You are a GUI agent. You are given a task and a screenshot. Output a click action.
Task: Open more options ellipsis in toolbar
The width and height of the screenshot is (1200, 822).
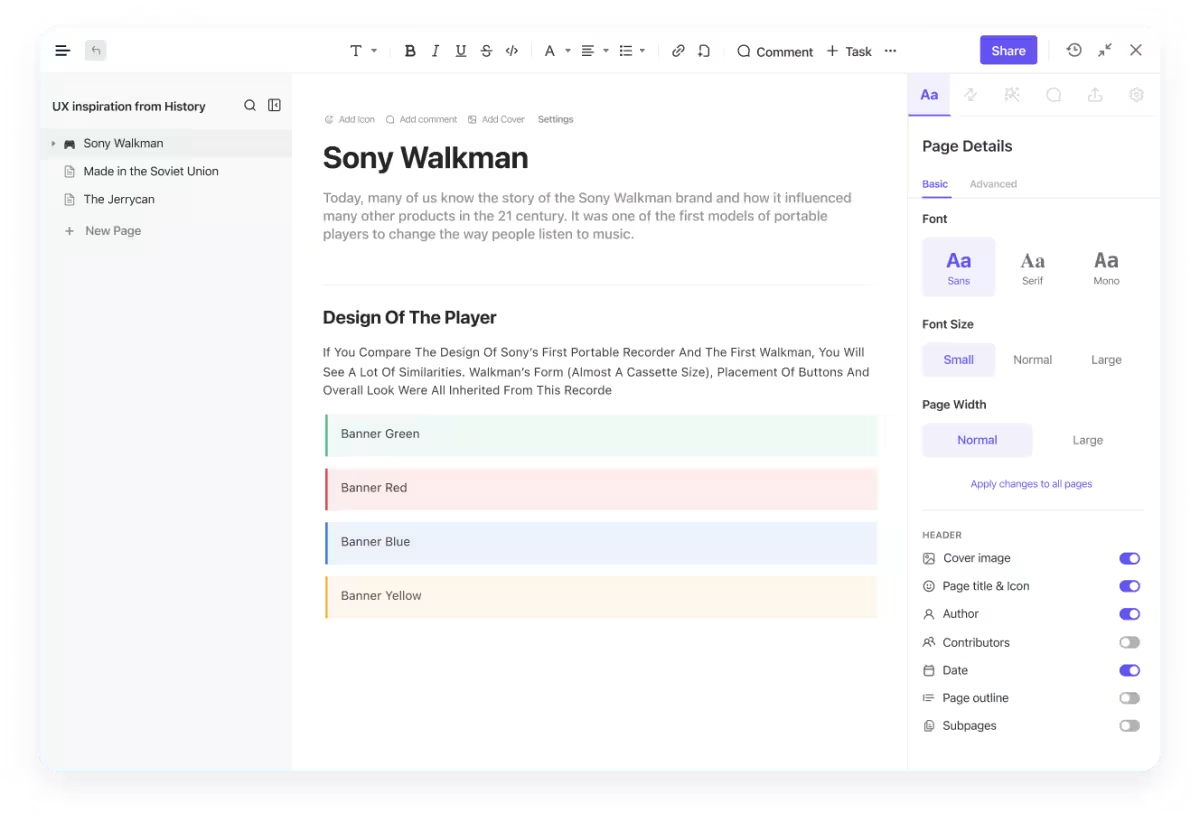[x=890, y=51]
